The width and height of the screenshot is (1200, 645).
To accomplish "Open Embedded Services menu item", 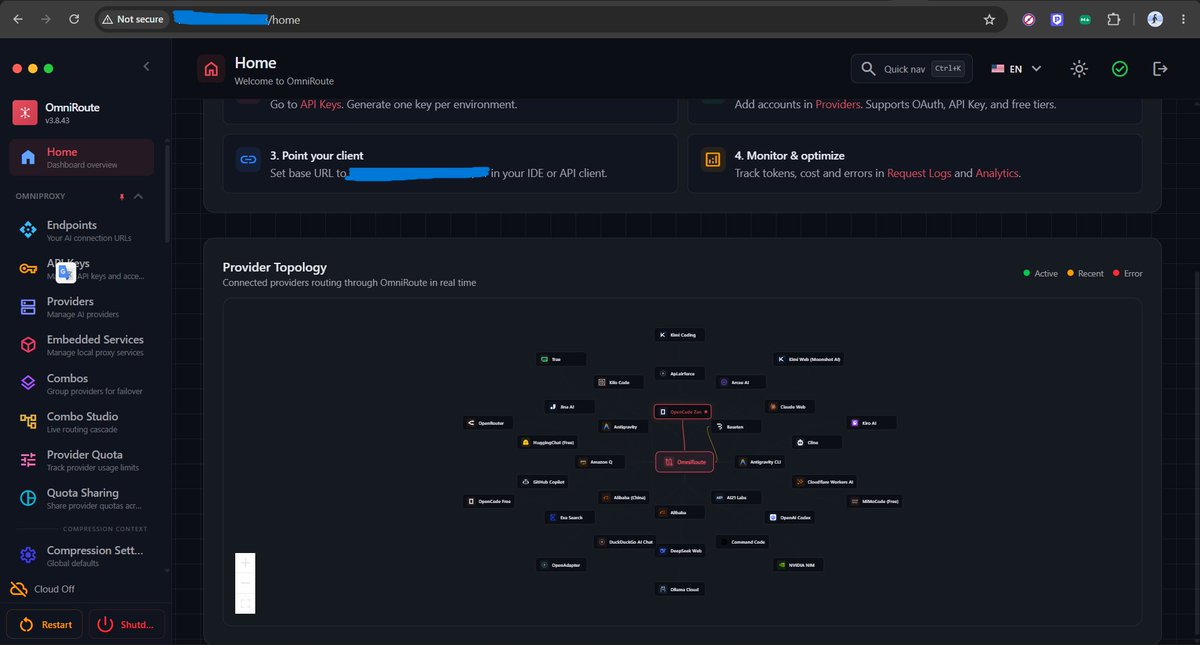I will pyautogui.click(x=81, y=345).
